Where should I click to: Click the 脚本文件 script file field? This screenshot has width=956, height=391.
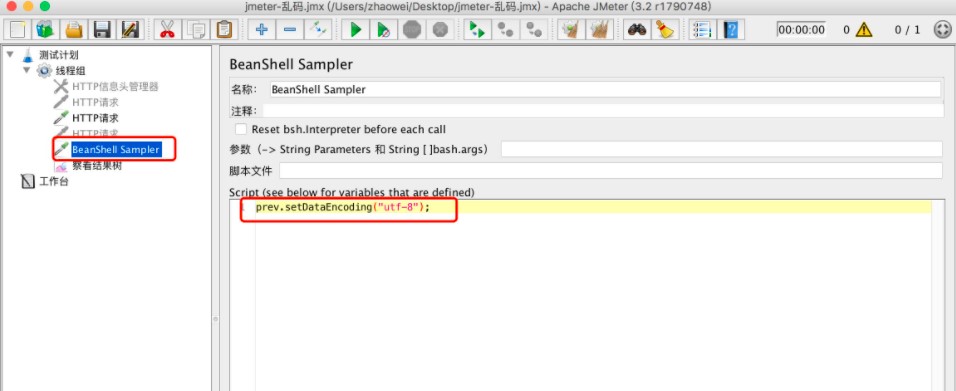tap(611, 171)
